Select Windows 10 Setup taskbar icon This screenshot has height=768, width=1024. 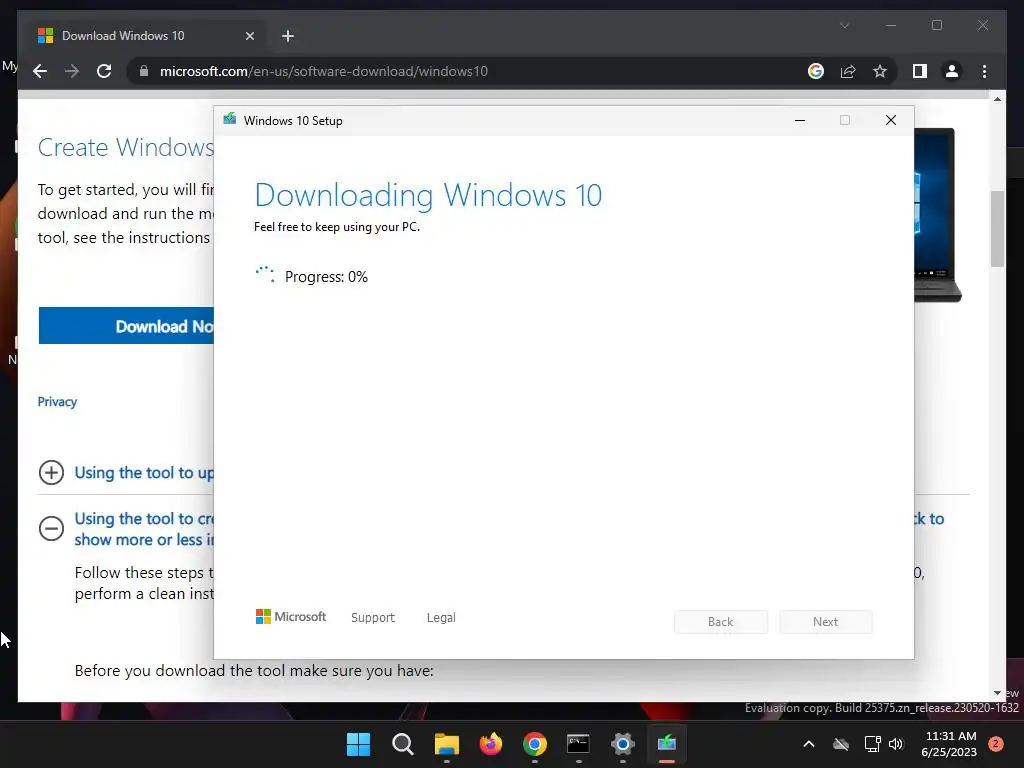(x=667, y=744)
